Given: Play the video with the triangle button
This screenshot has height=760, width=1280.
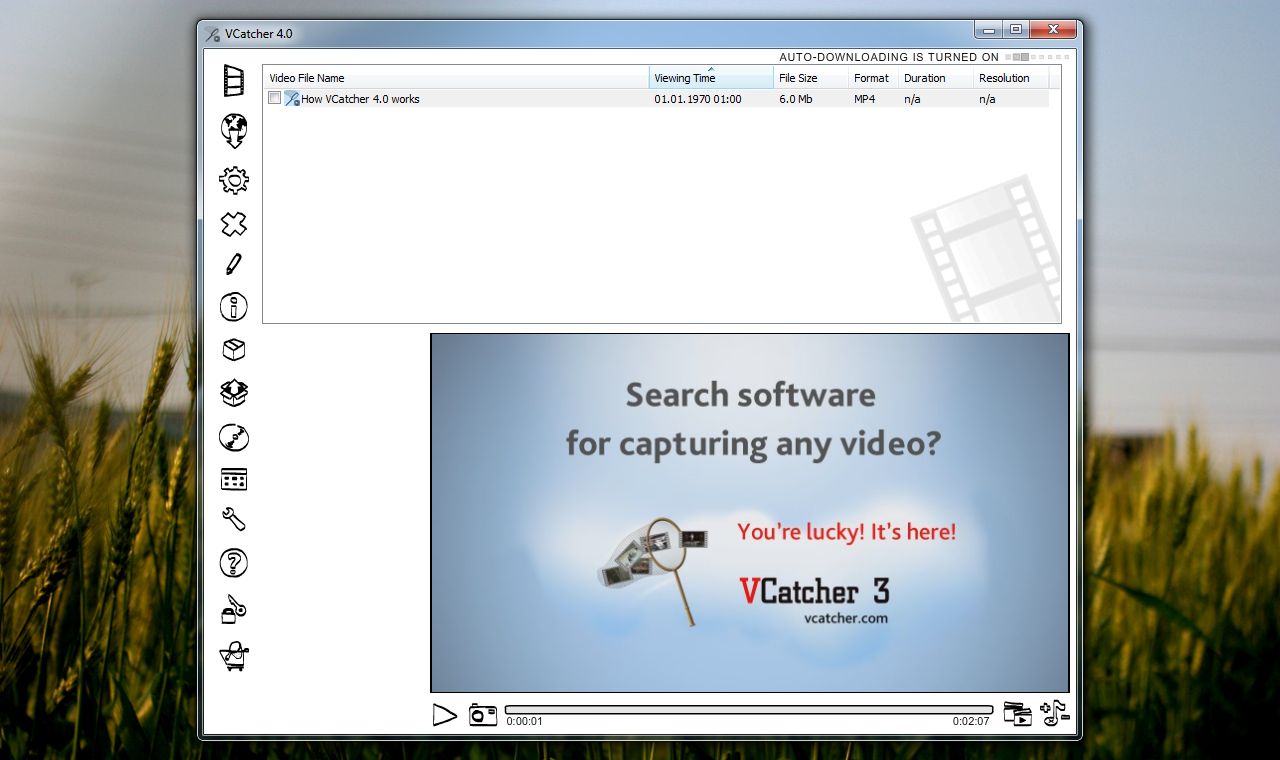Looking at the screenshot, I should [444, 714].
